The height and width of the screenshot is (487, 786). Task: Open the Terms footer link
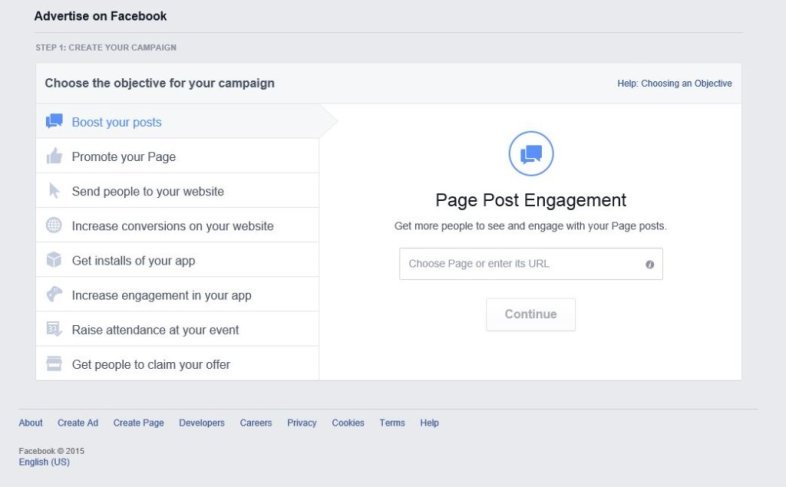click(x=392, y=422)
